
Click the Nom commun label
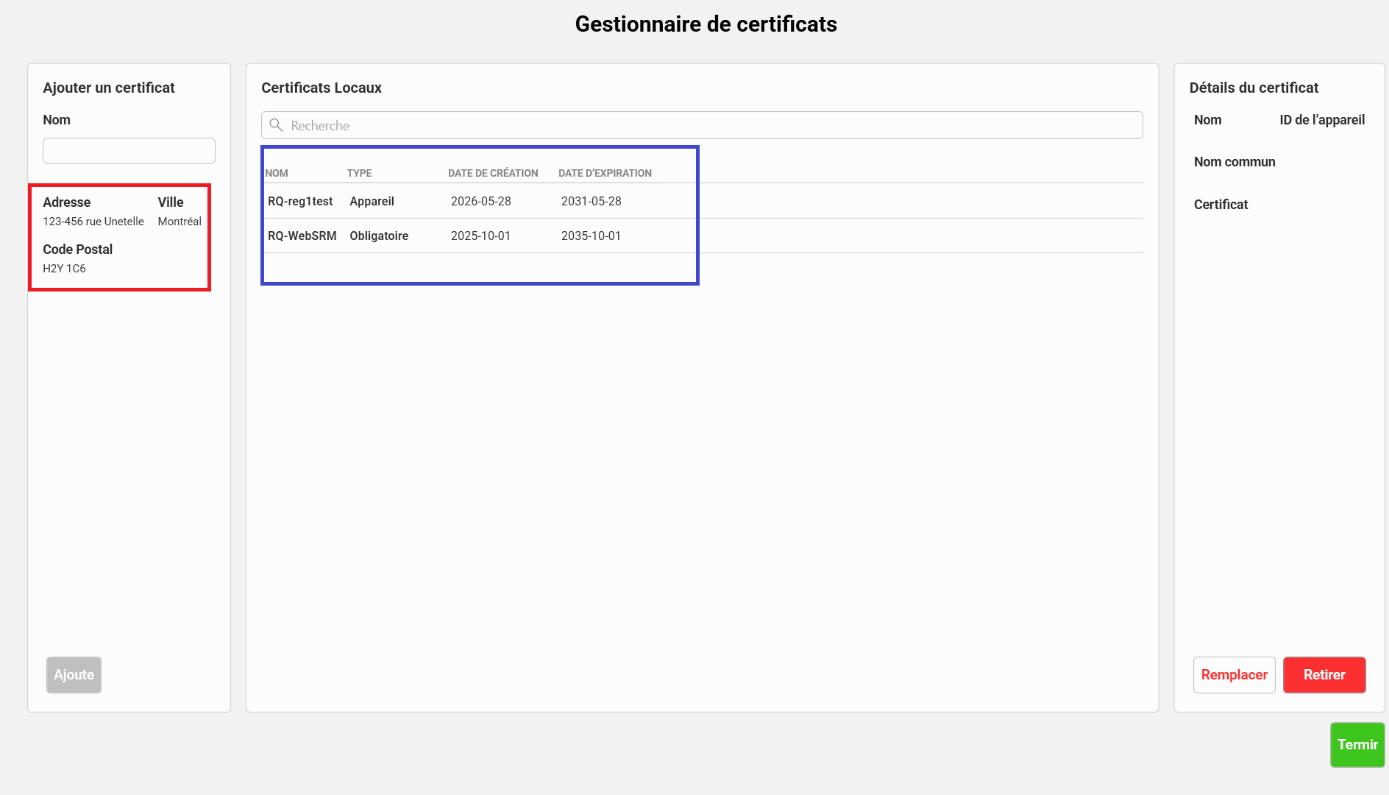(x=1235, y=162)
